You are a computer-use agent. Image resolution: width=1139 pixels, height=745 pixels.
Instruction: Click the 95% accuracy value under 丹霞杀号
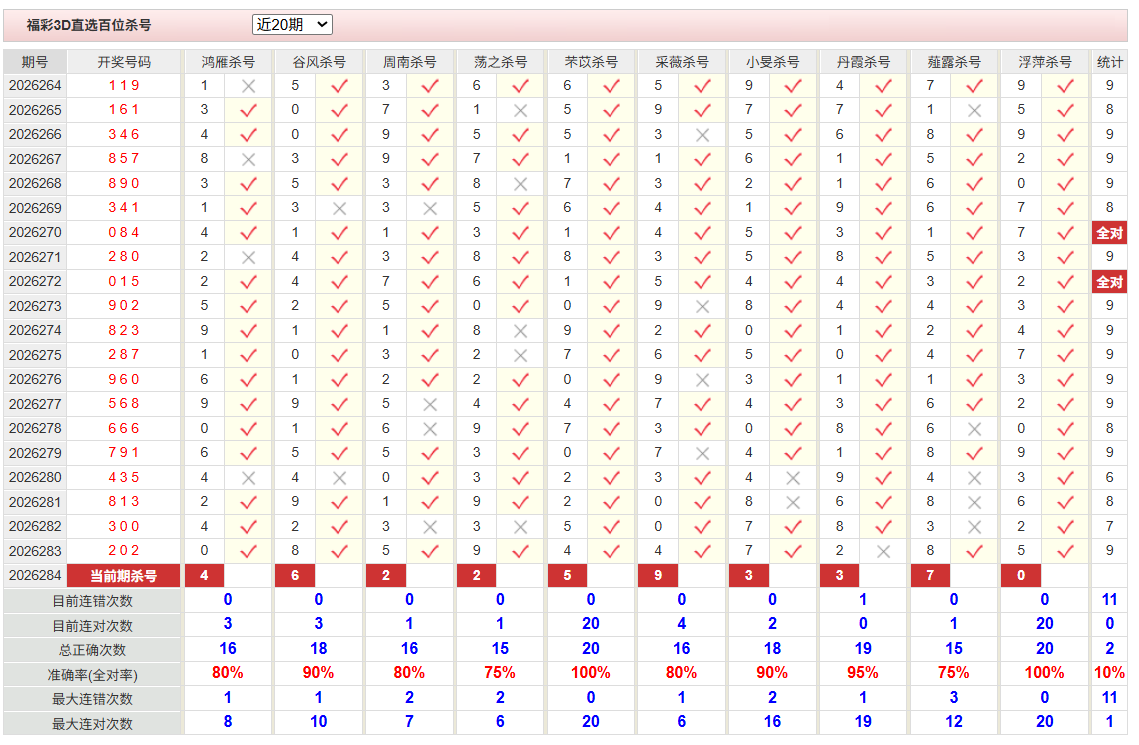[x=863, y=673]
